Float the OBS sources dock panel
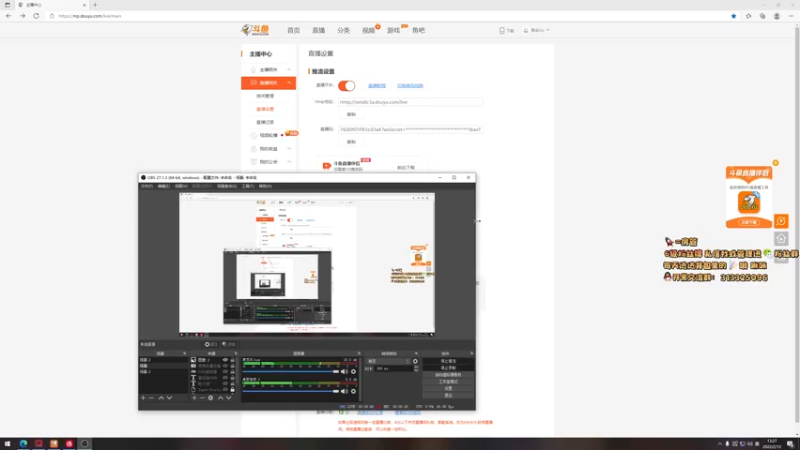 [236, 354]
